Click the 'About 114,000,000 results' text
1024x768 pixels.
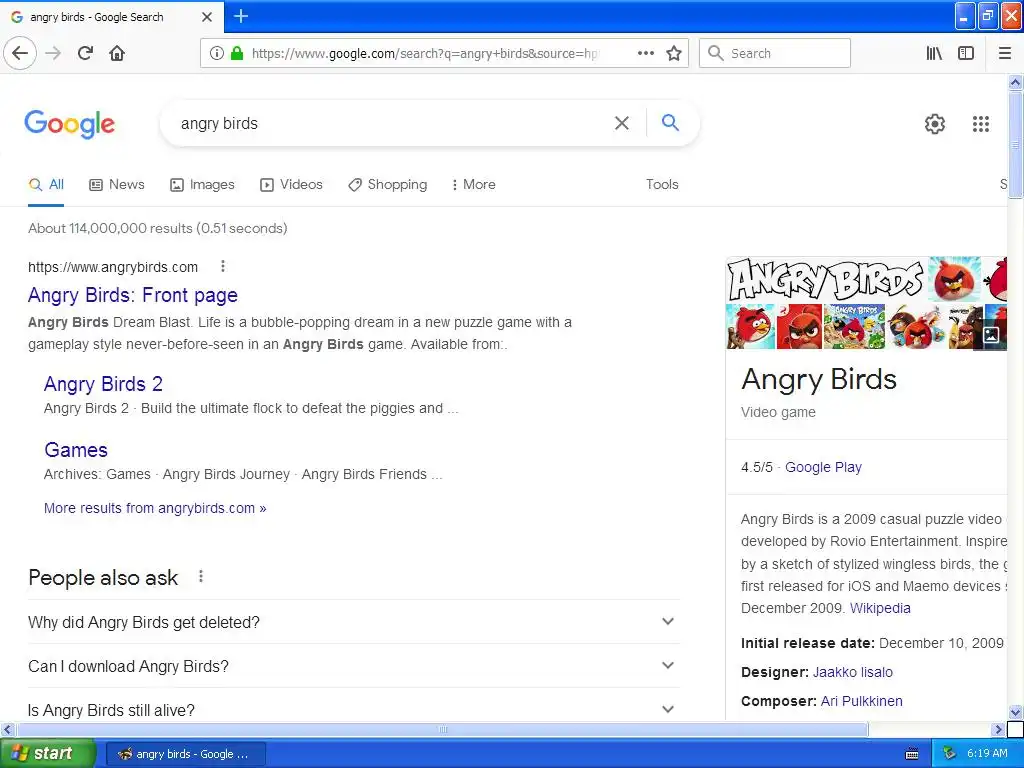point(157,228)
